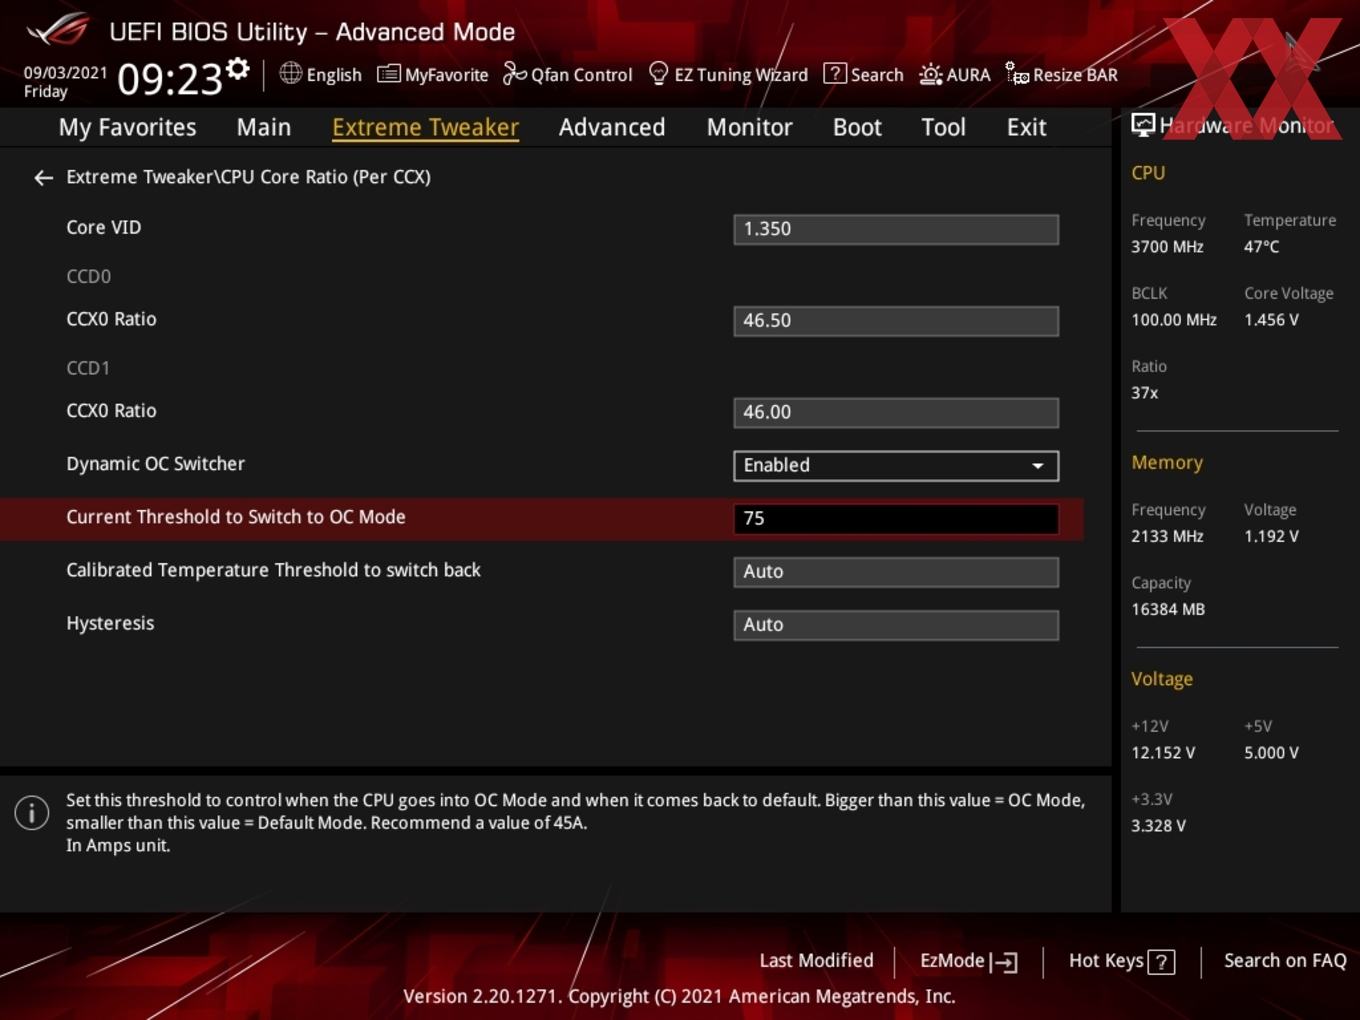
Task: Click the +12V 12.152 V reading
Action: pos(1163,752)
